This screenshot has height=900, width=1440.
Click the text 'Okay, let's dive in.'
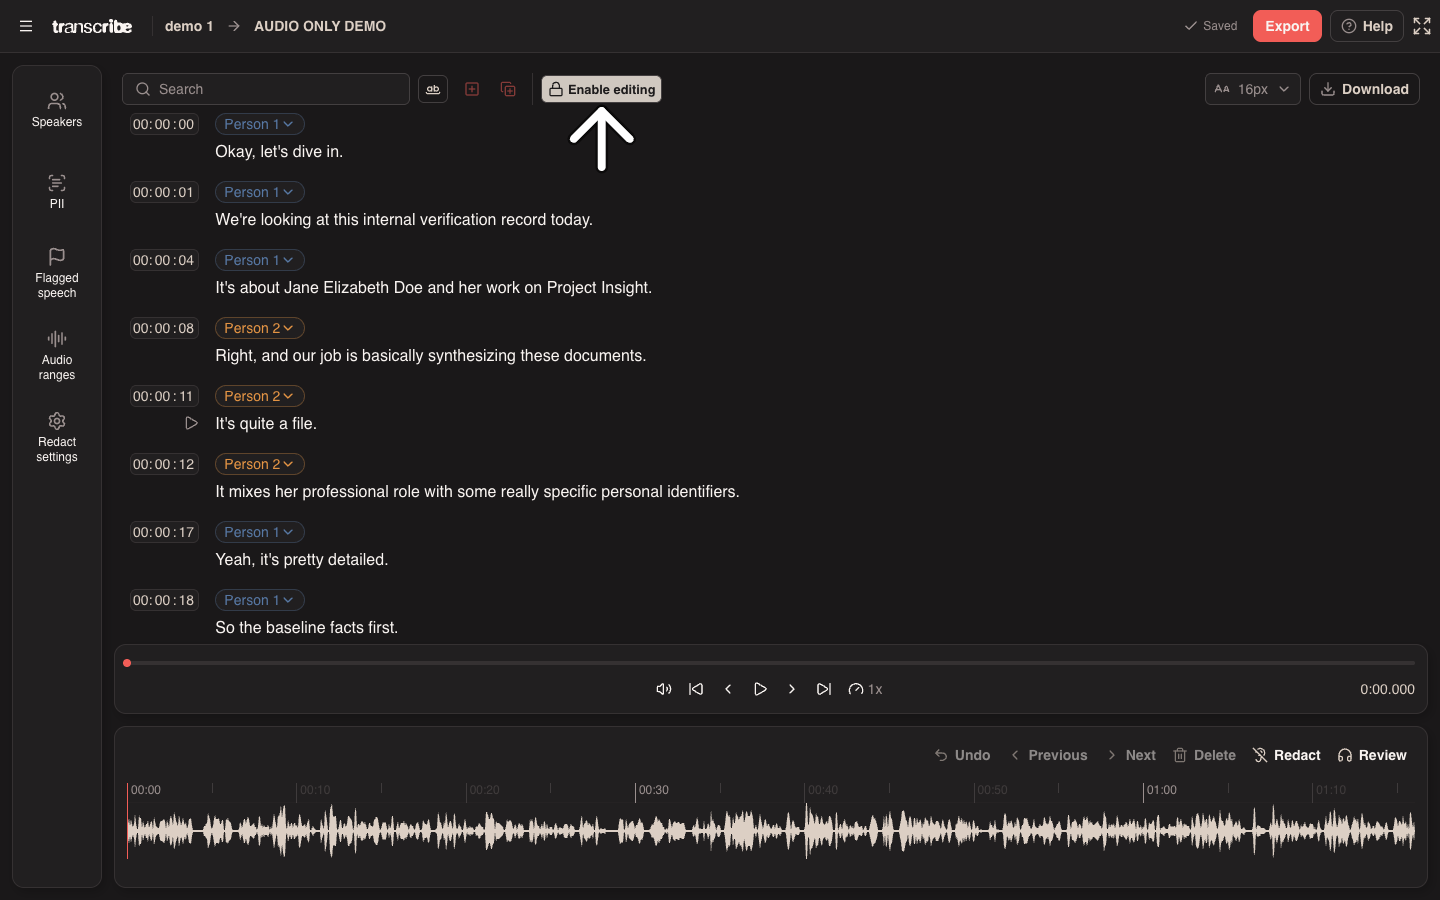[x=279, y=152]
